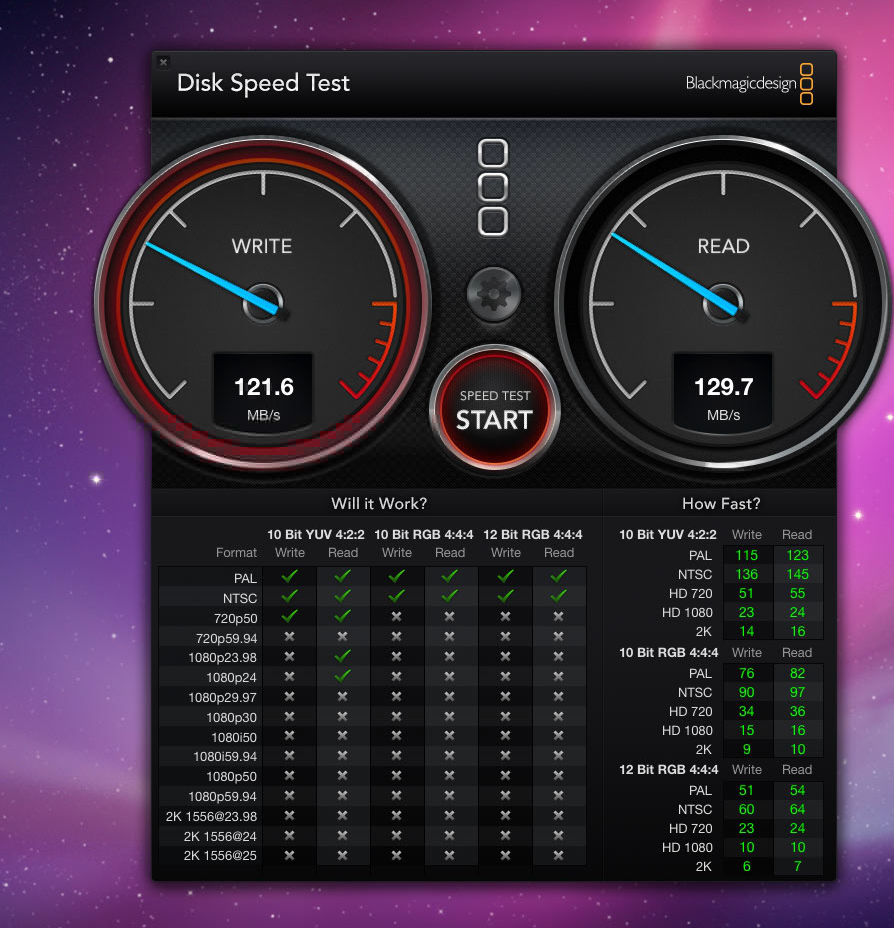Click the Speed Test Start button
Screen dimensions: 894x928
tap(494, 410)
